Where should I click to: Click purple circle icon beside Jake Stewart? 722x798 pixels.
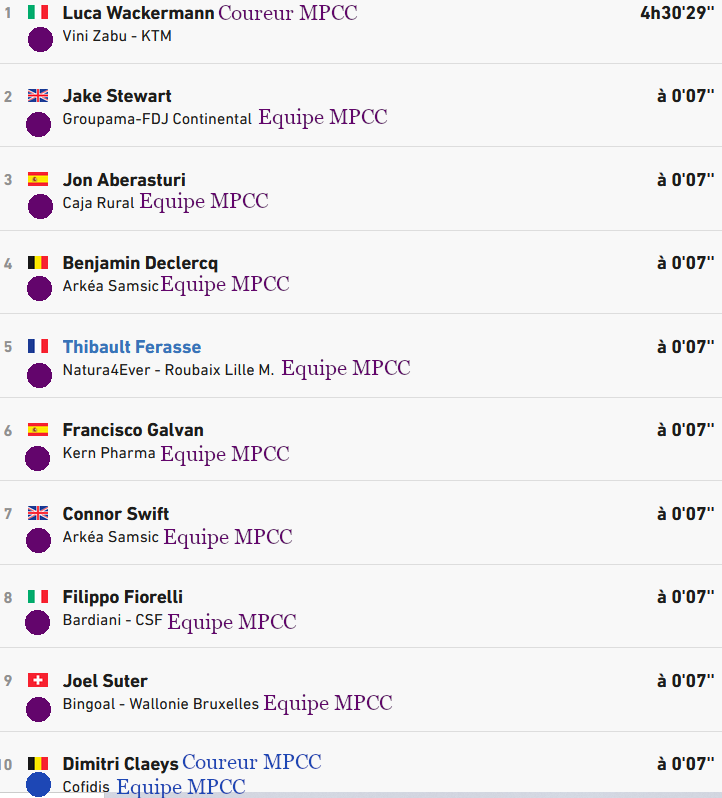[39, 124]
